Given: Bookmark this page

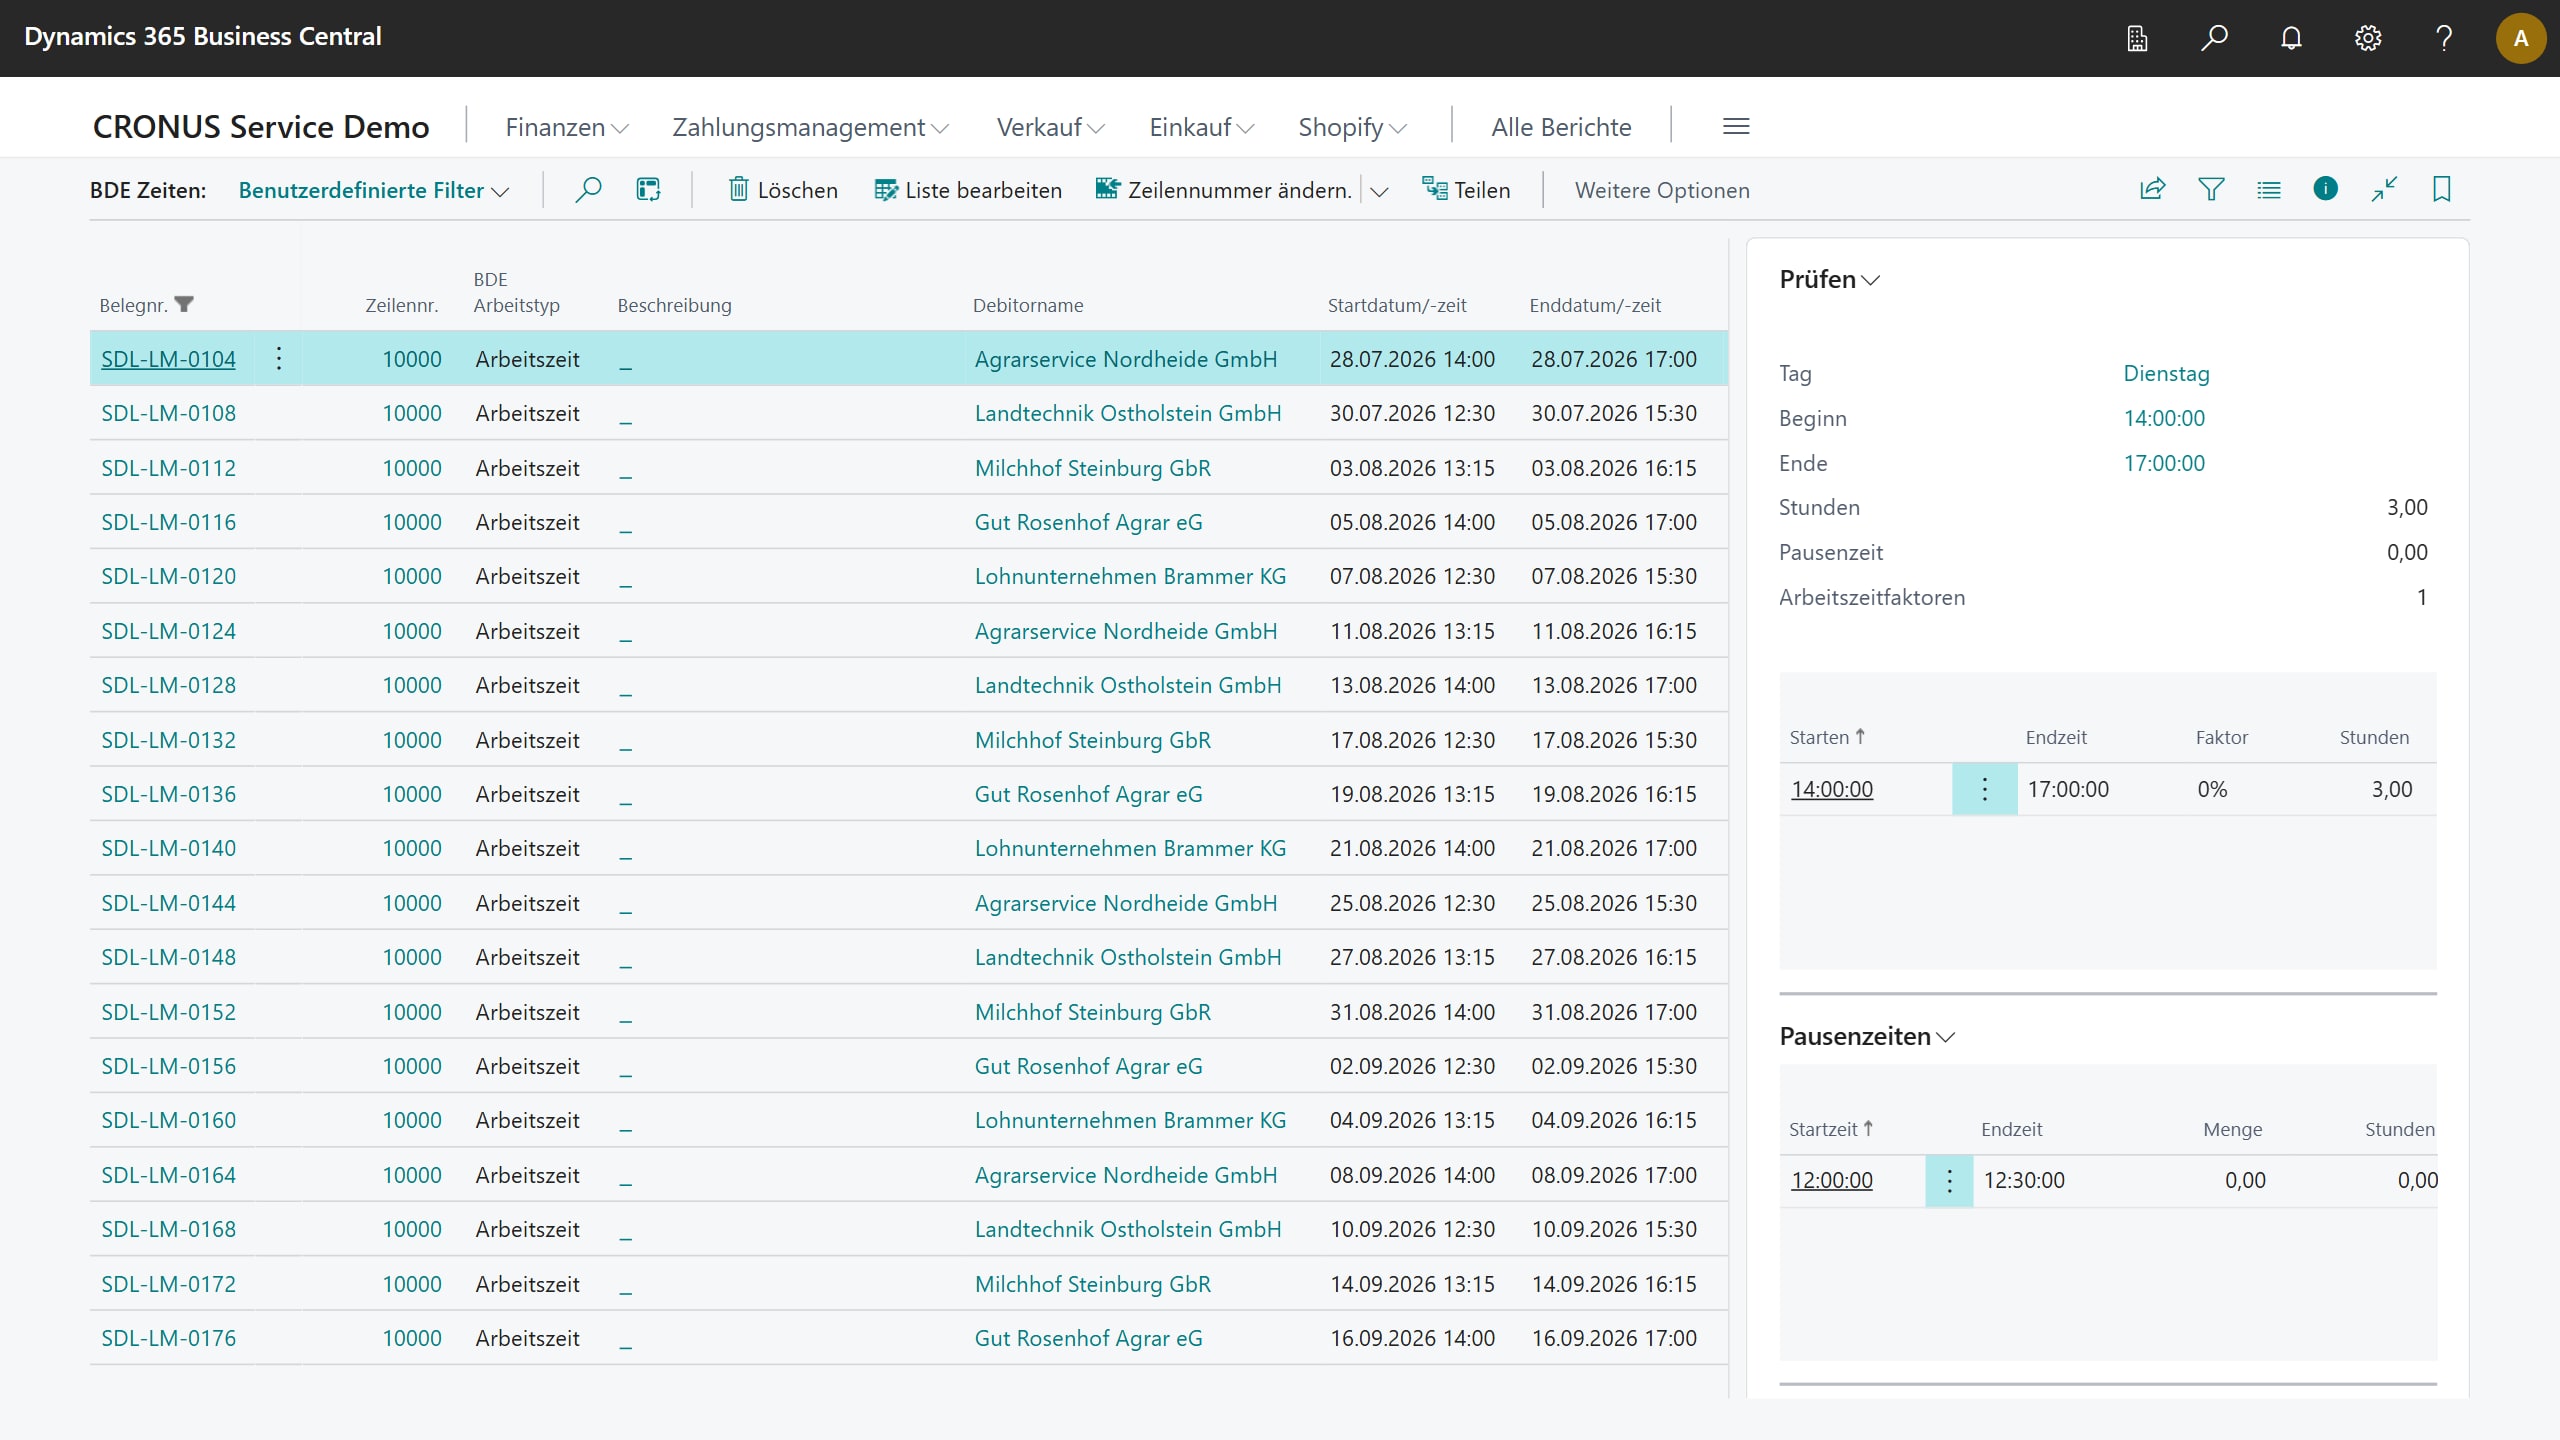Looking at the screenshot, I should 2441,189.
